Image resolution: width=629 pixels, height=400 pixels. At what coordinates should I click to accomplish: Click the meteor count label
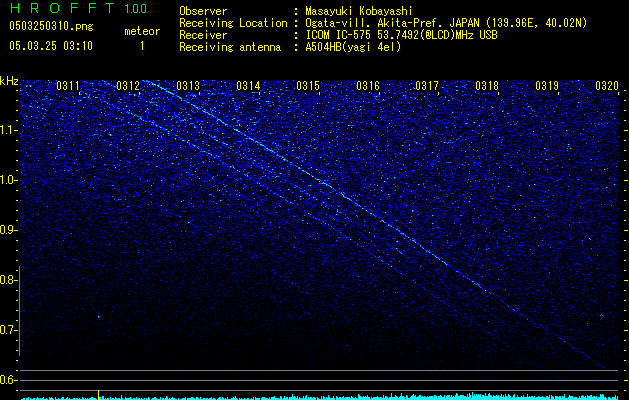(x=142, y=31)
